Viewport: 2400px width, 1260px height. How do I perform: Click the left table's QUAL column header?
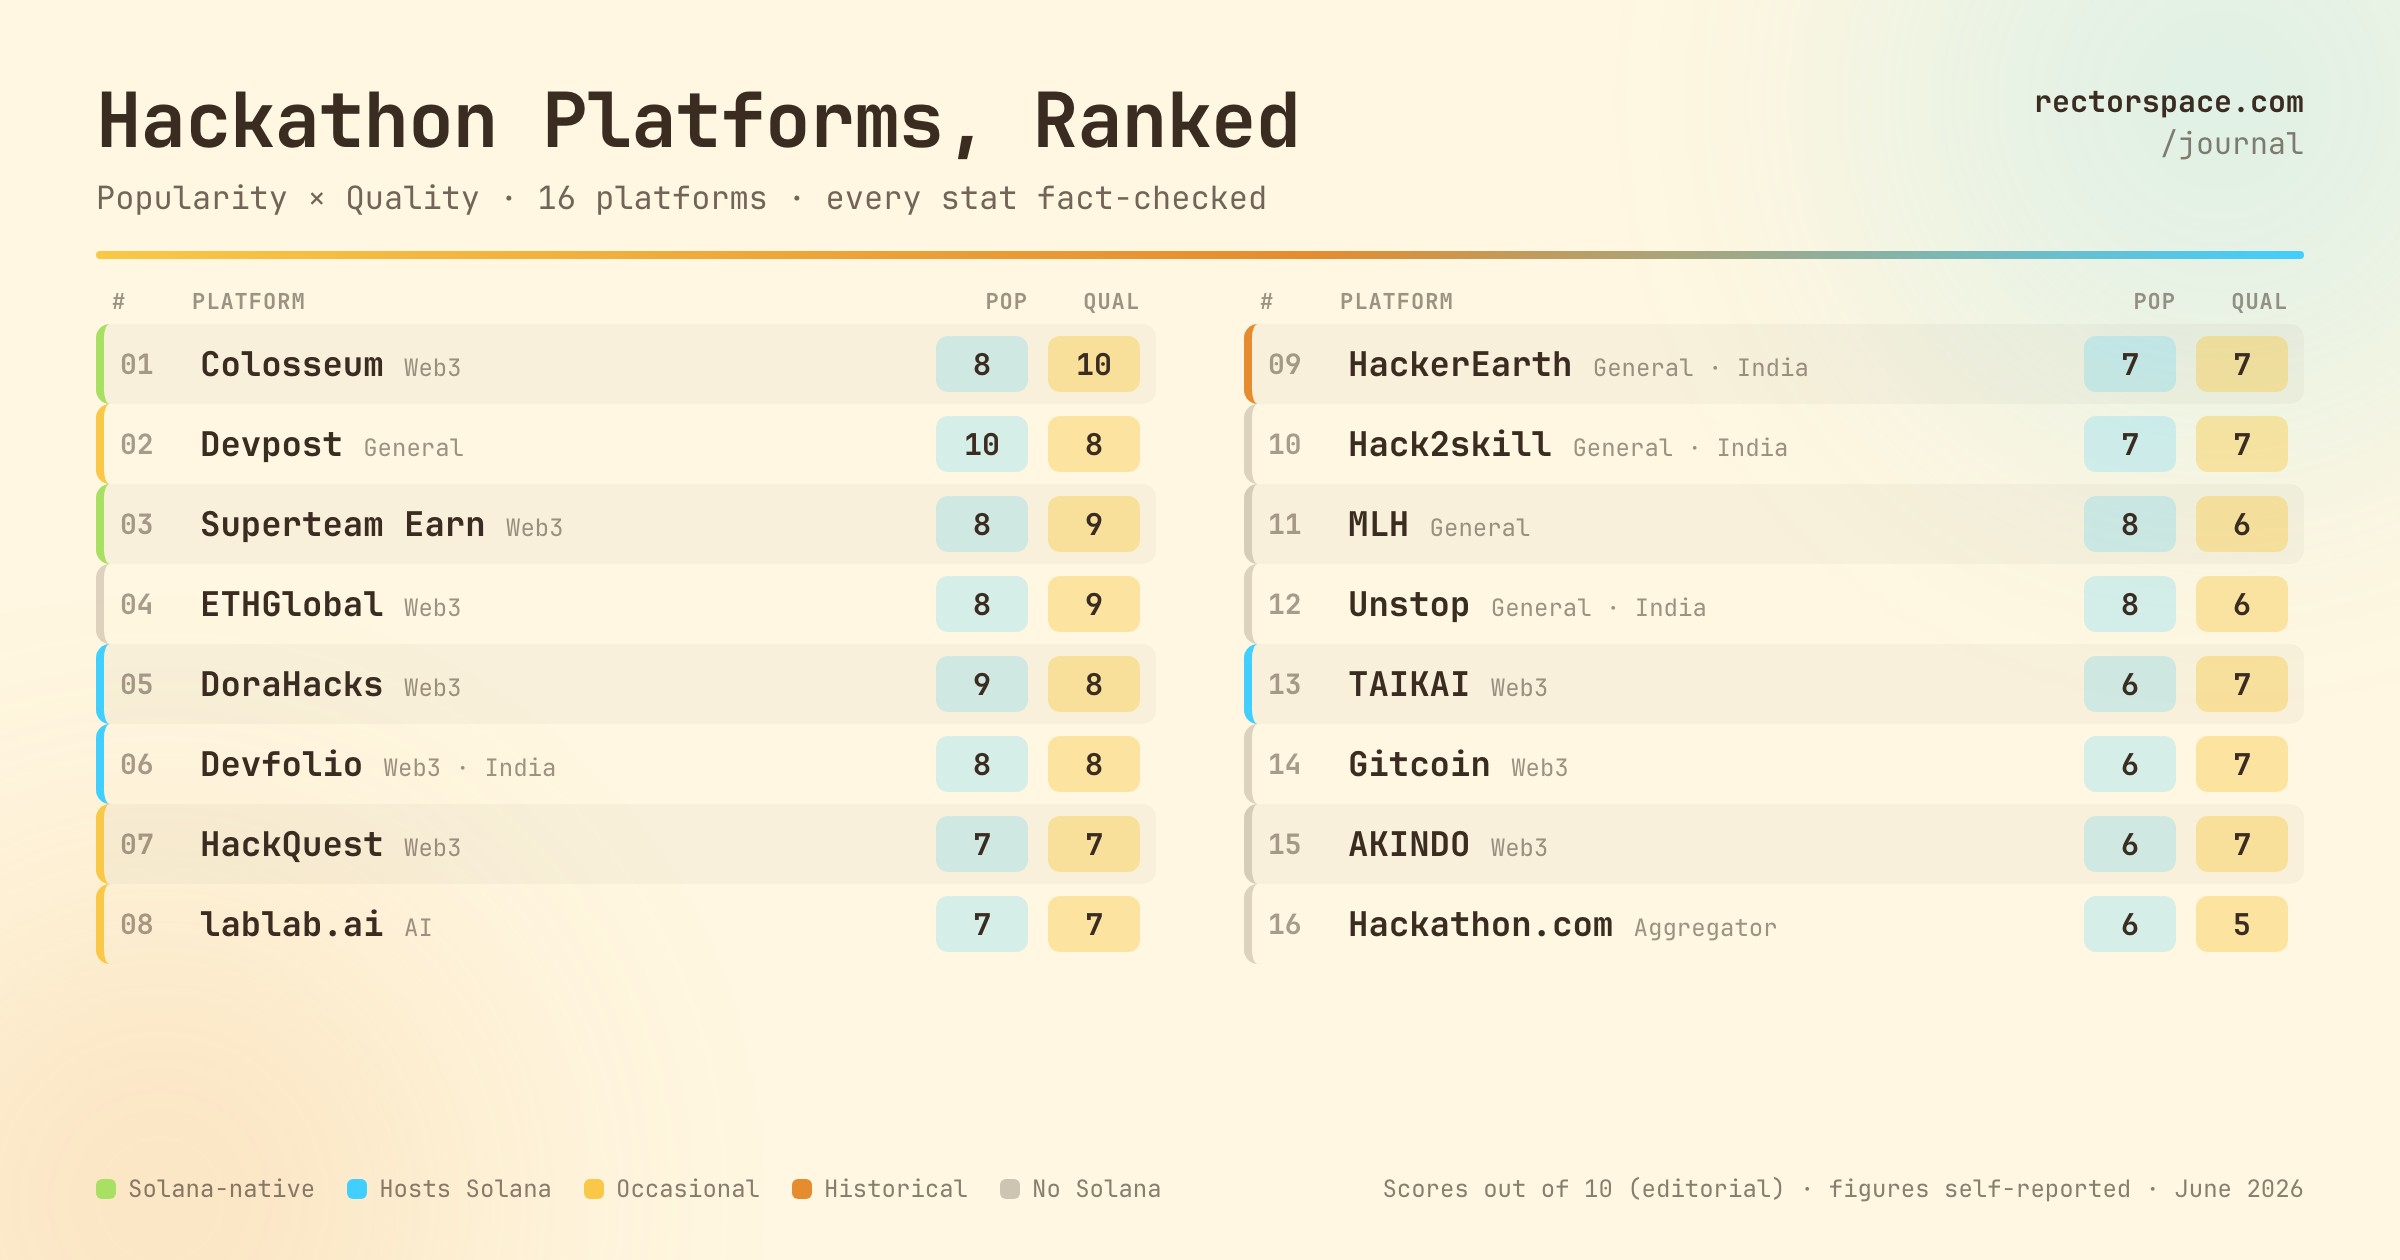(1111, 302)
